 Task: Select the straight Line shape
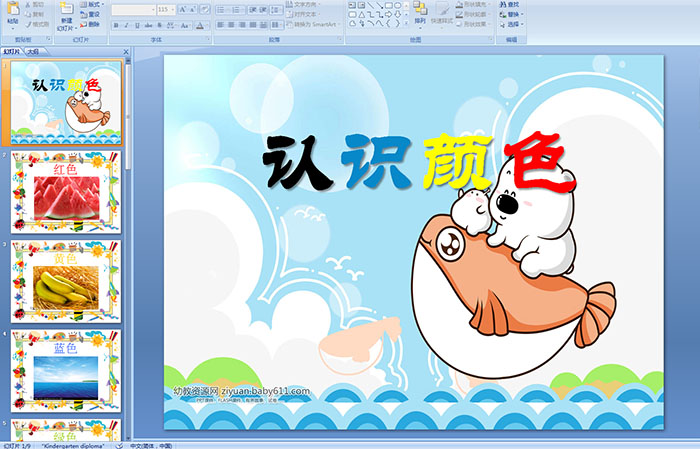371,5
